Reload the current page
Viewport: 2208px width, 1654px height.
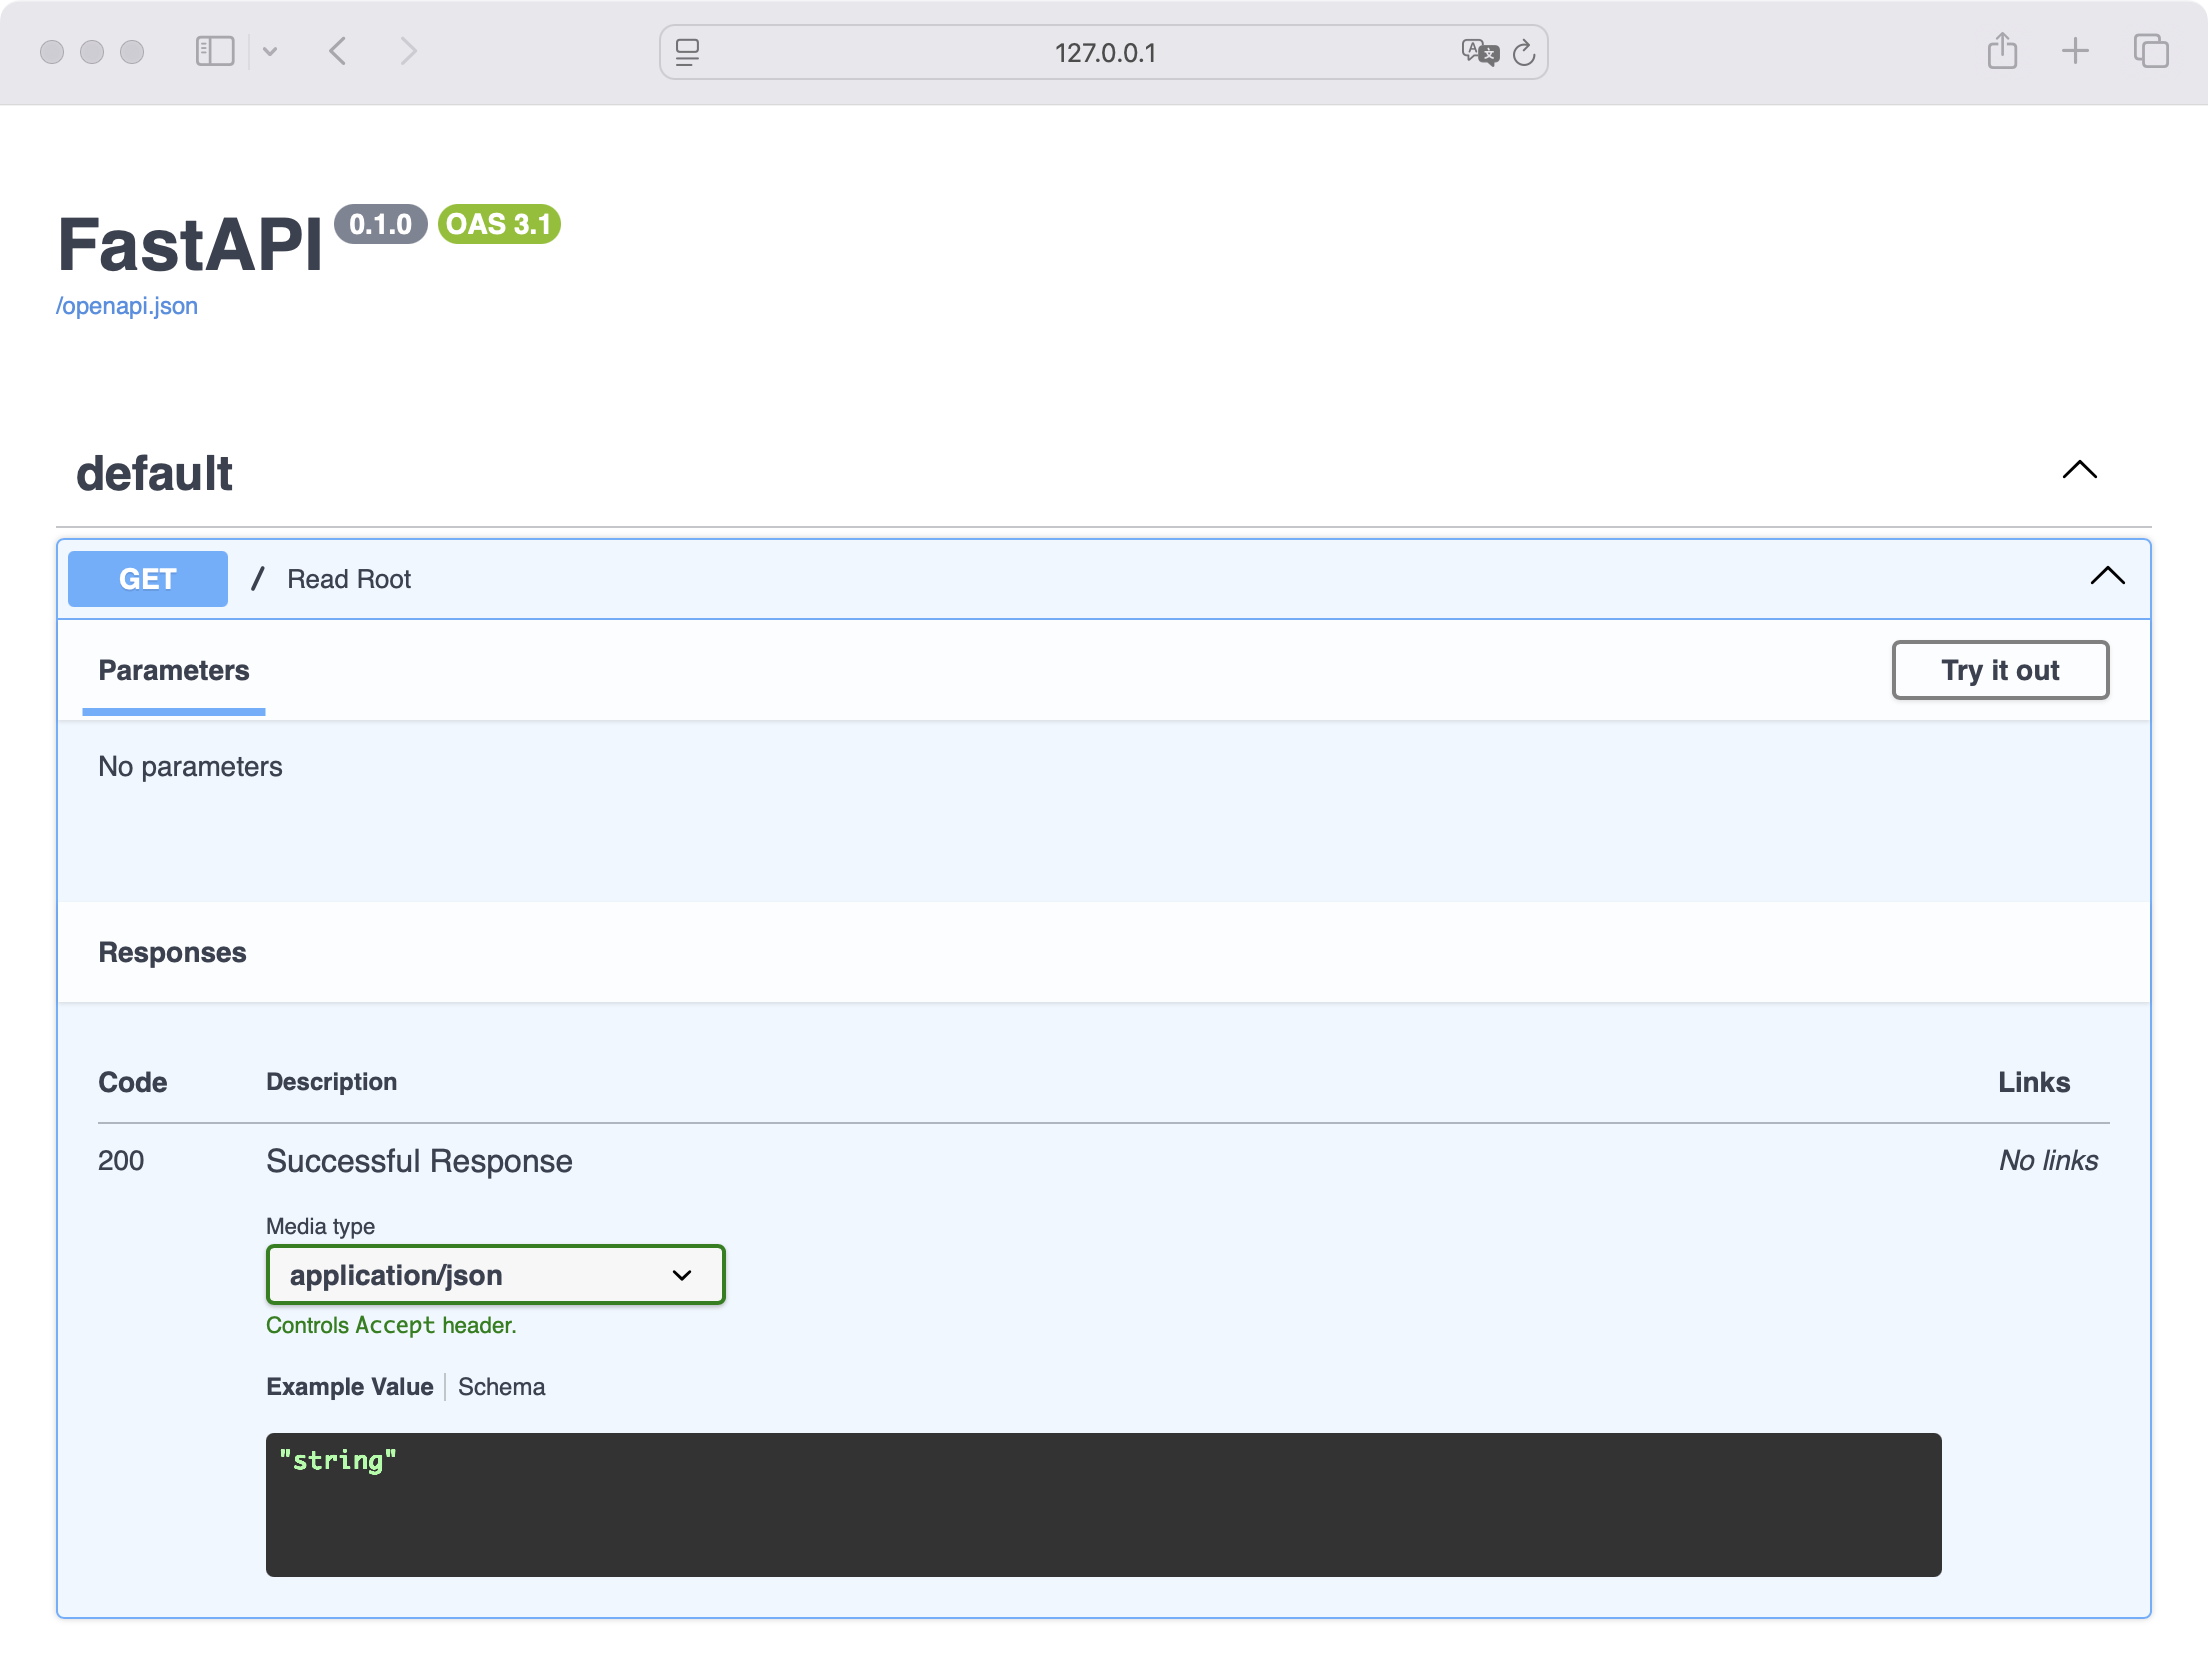pyautogui.click(x=1523, y=53)
